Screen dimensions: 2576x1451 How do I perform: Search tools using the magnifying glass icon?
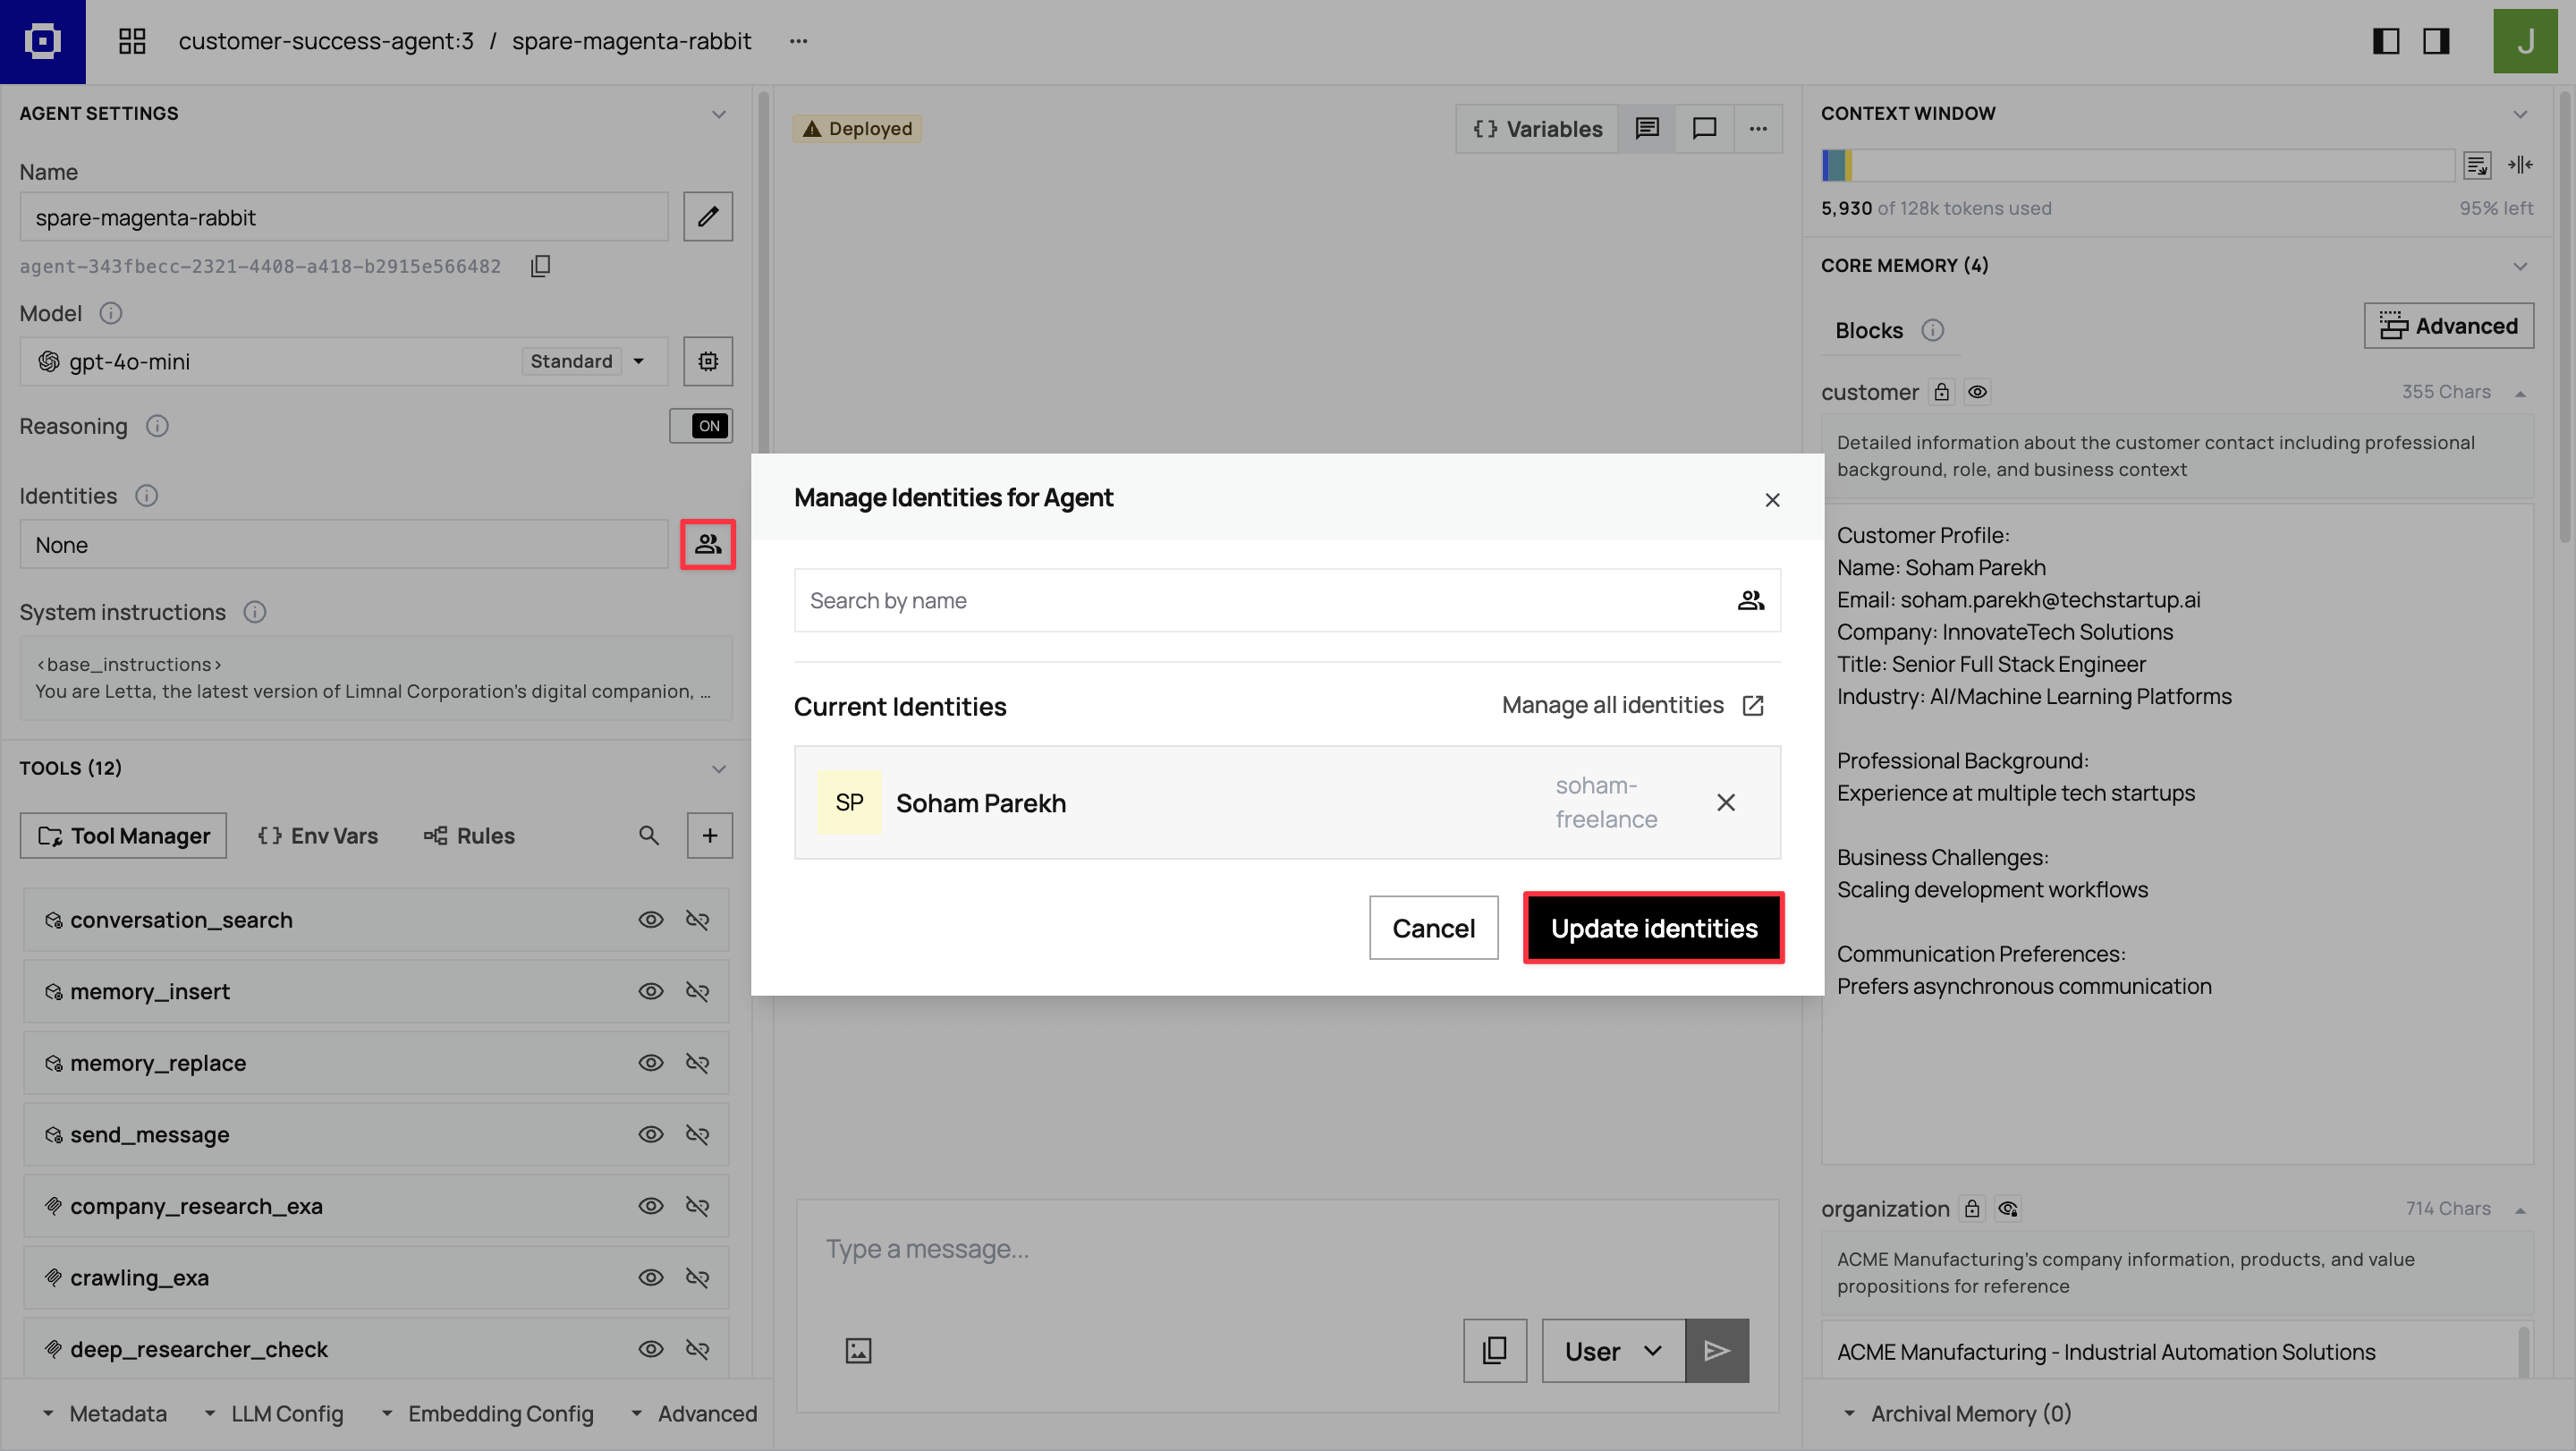[x=649, y=835]
